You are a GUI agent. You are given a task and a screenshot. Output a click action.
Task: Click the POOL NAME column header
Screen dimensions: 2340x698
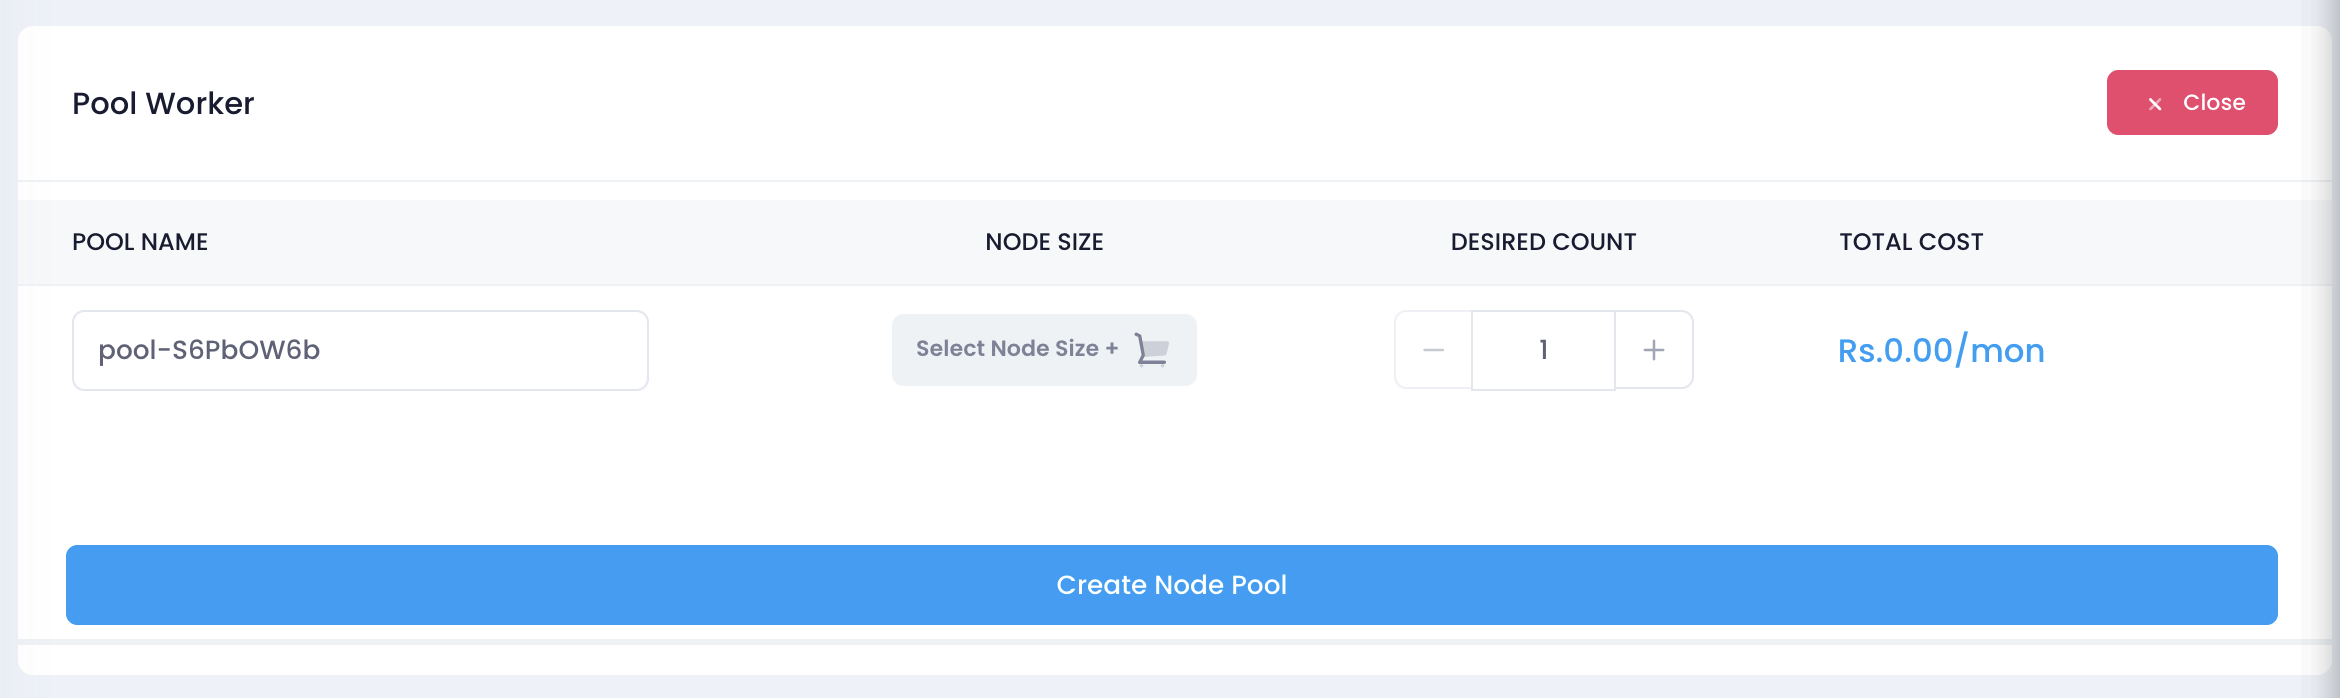click(x=140, y=242)
